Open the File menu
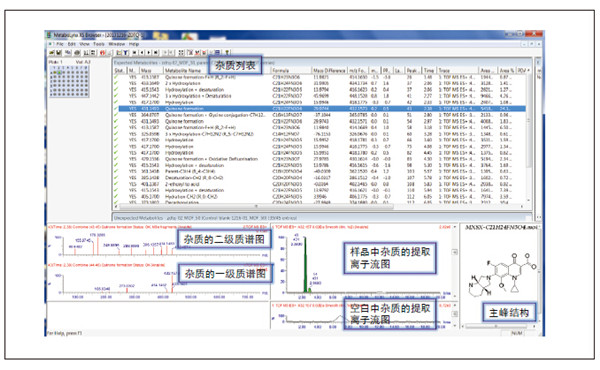Image resolution: width=600 pixels, height=370 pixels. (60, 44)
